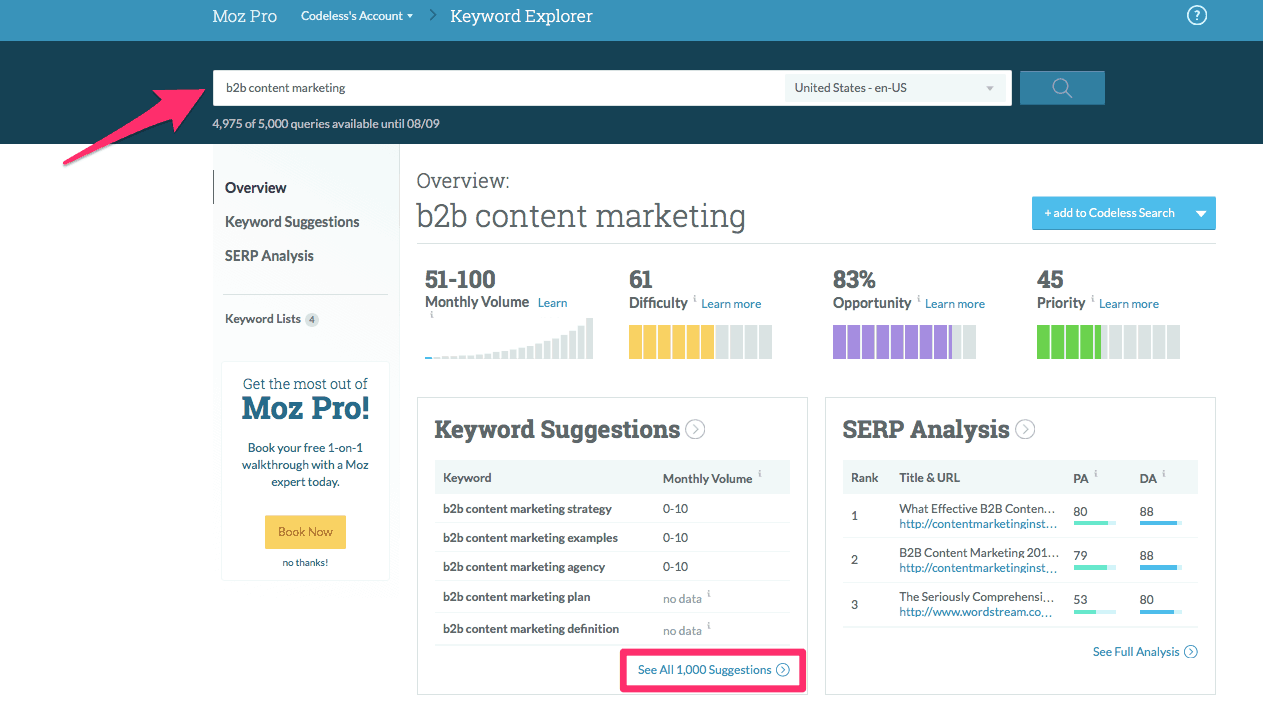Click the Moz Pro logo link
1263x702 pixels.
point(245,16)
